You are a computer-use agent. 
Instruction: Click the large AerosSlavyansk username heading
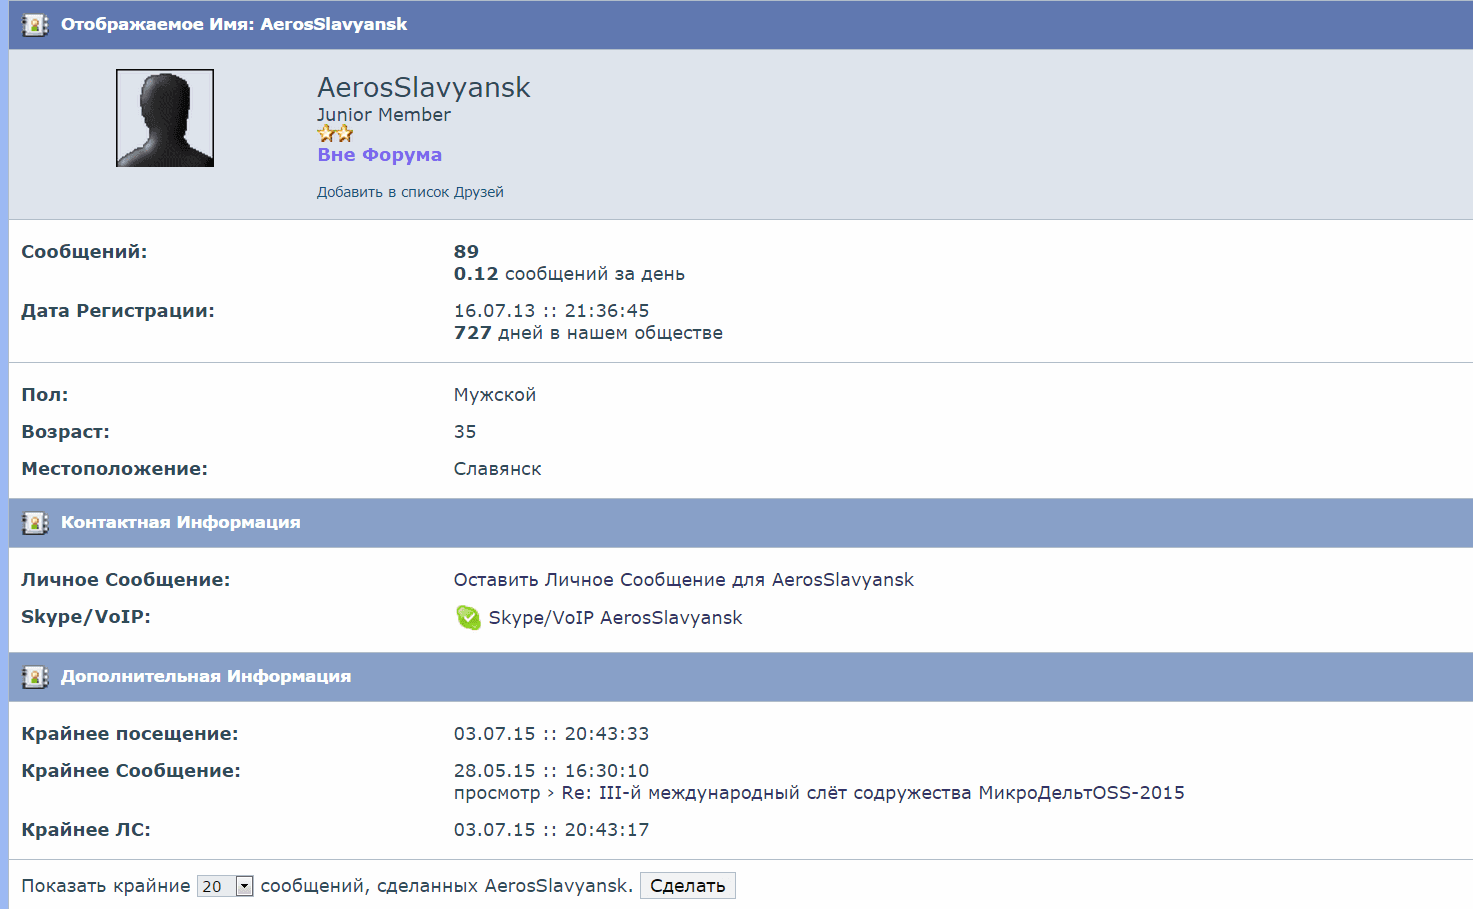point(423,88)
